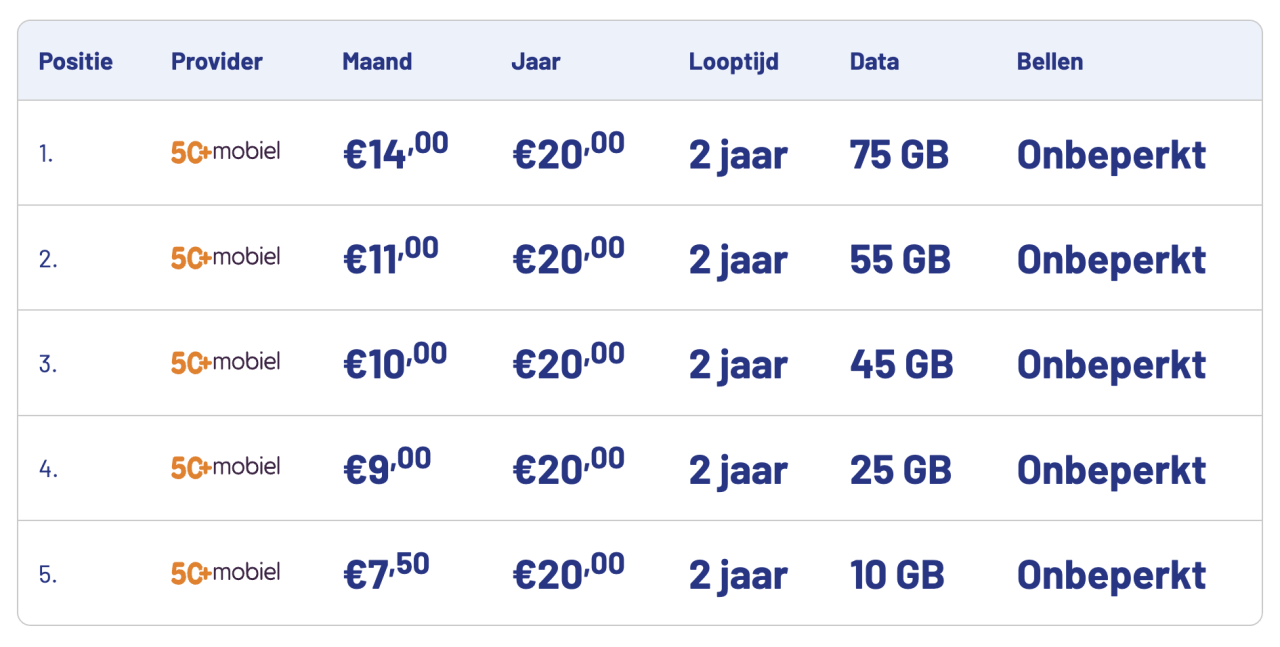Sort by the Positie column header
Viewport: 1280px width, 647px height.
coord(76,61)
